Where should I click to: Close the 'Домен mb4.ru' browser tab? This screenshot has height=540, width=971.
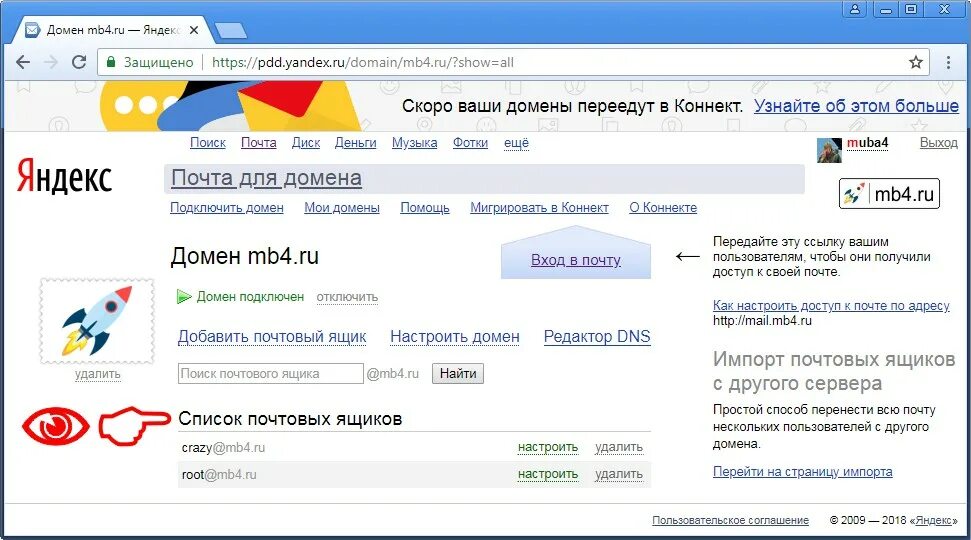(194, 30)
